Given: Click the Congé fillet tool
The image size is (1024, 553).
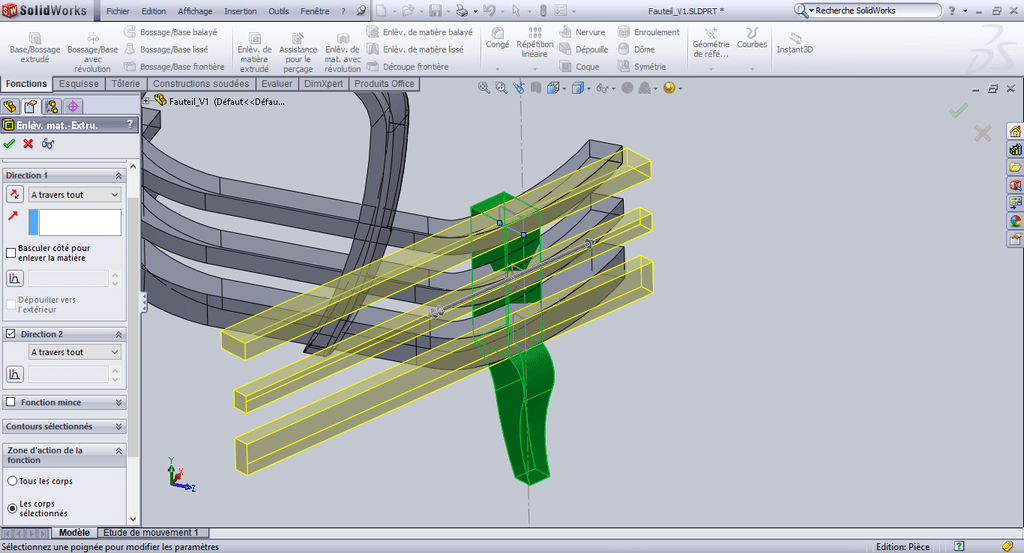Looking at the screenshot, I should pos(497,39).
